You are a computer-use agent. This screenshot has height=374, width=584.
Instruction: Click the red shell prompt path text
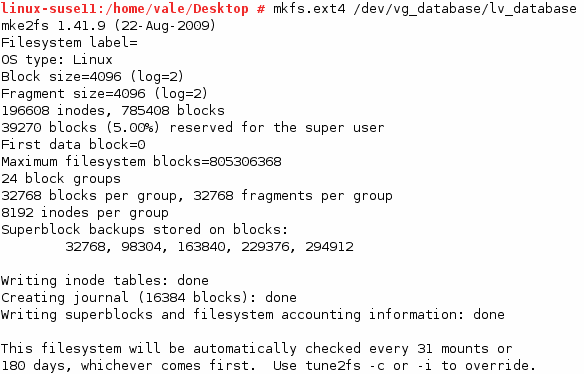[124, 9]
